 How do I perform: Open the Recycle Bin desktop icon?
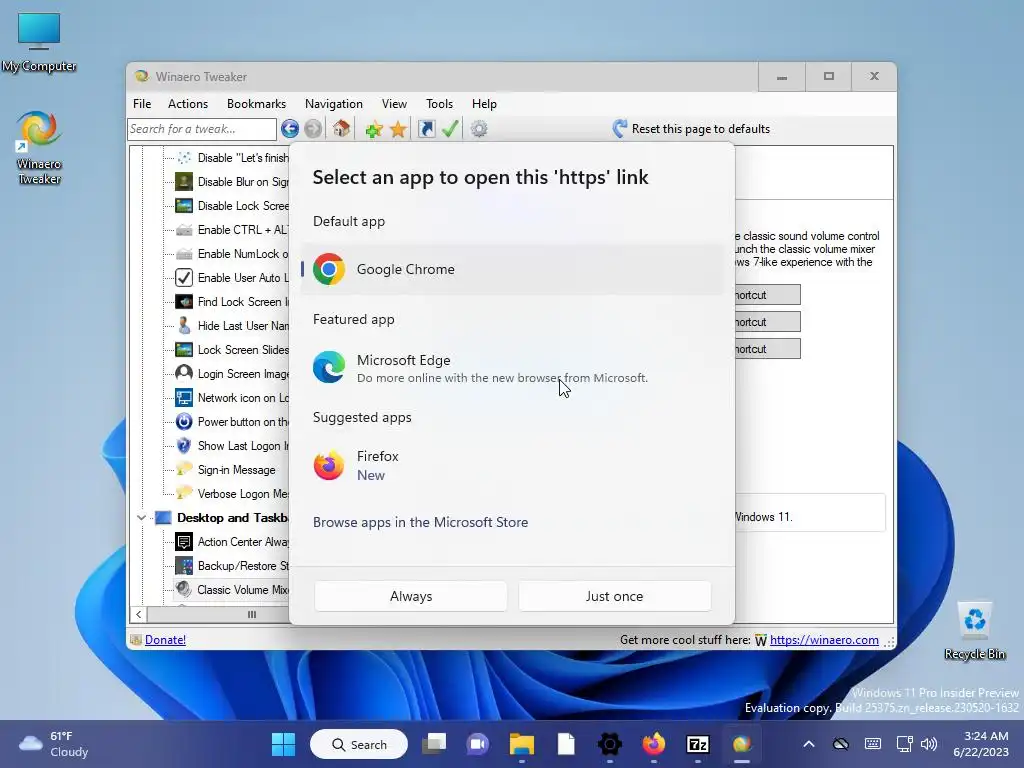pos(974,631)
